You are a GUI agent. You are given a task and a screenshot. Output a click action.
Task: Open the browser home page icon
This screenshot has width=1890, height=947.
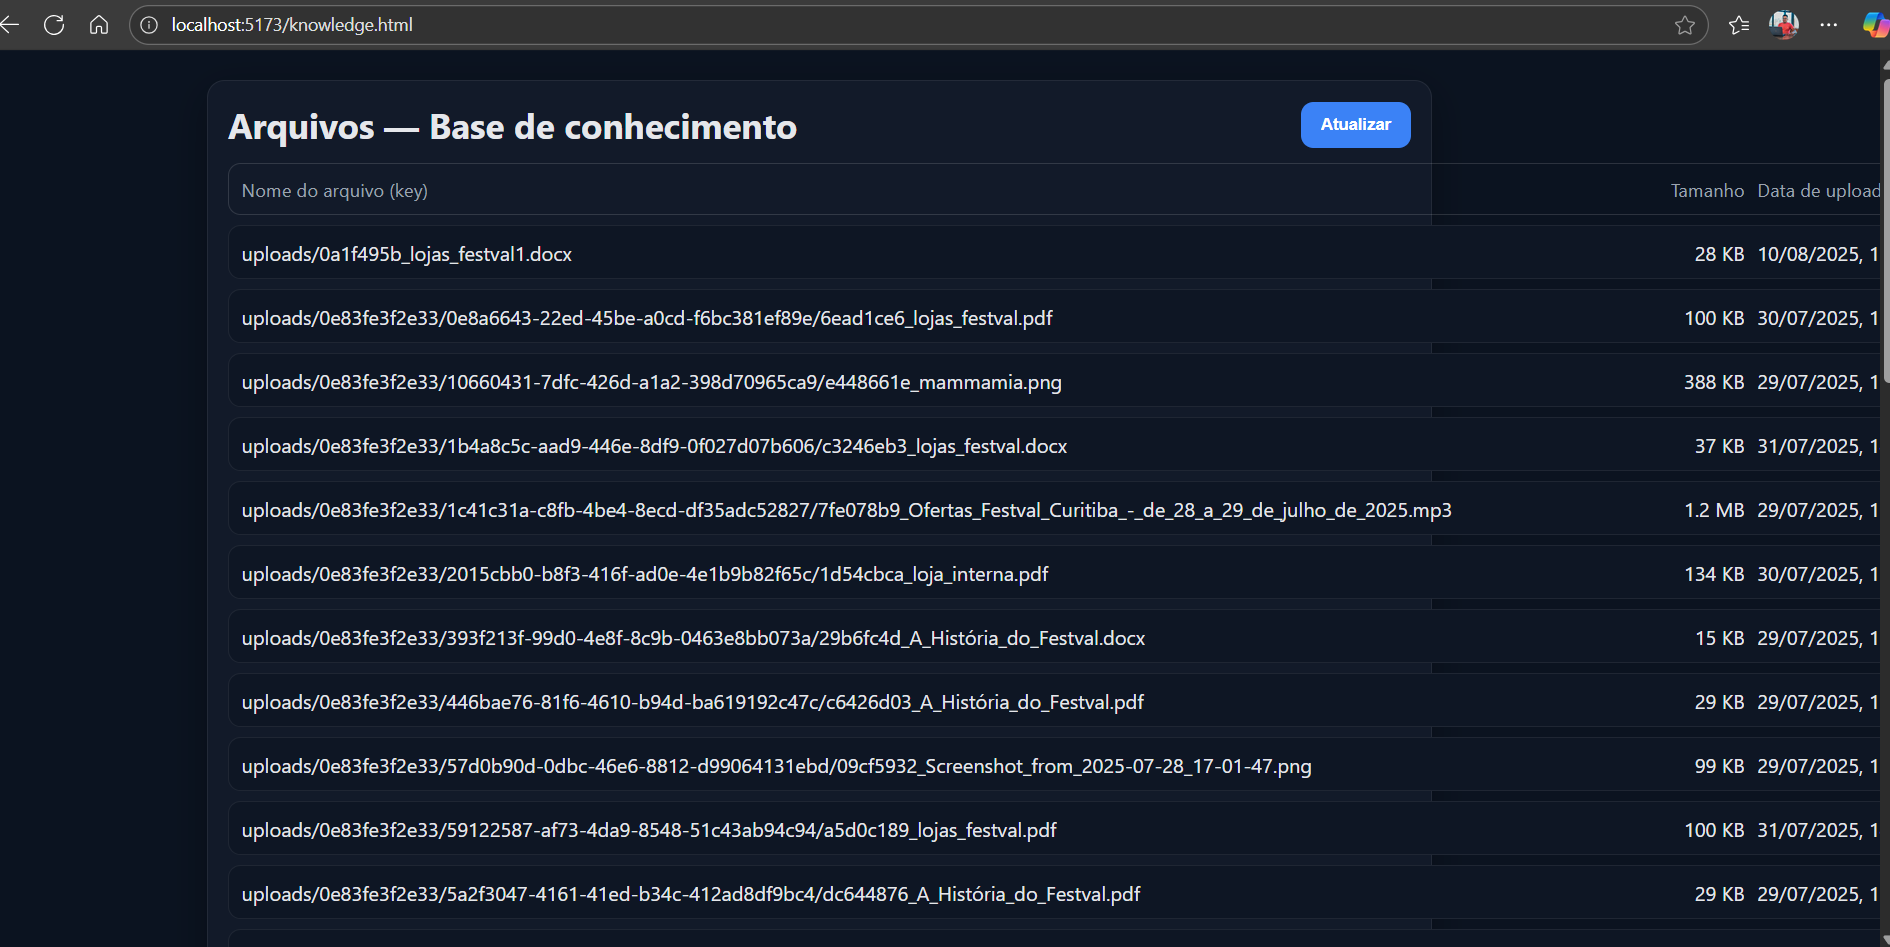click(x=99, y=25)
